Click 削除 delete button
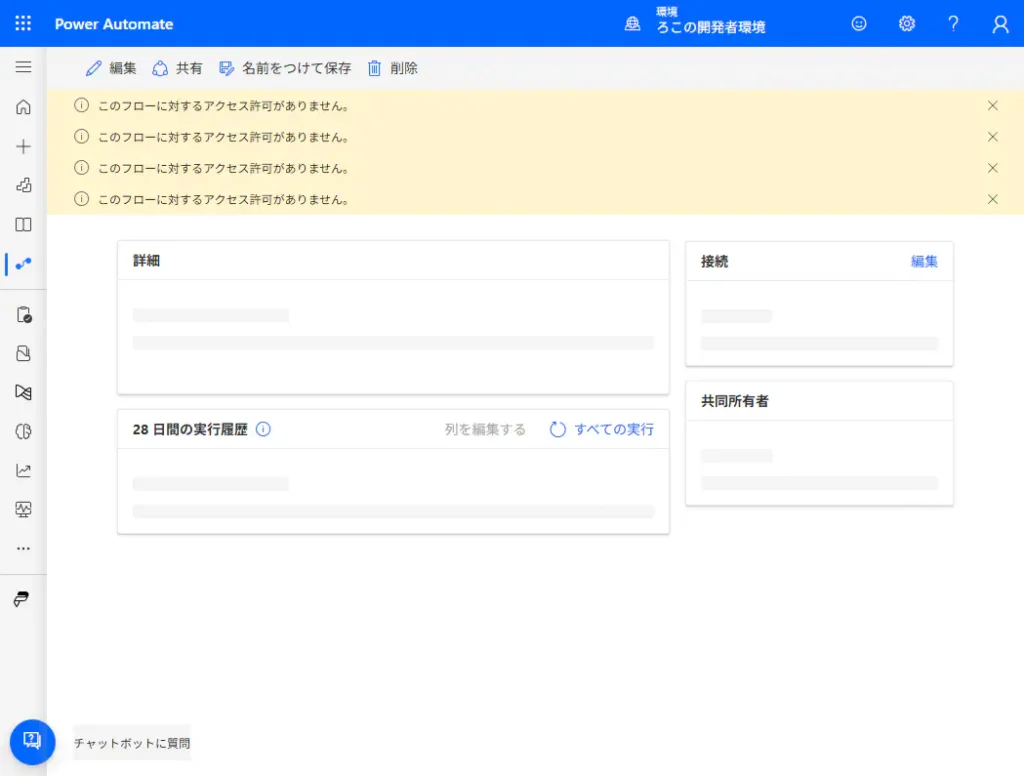1024x776 pixels. (x=392, y=68)
